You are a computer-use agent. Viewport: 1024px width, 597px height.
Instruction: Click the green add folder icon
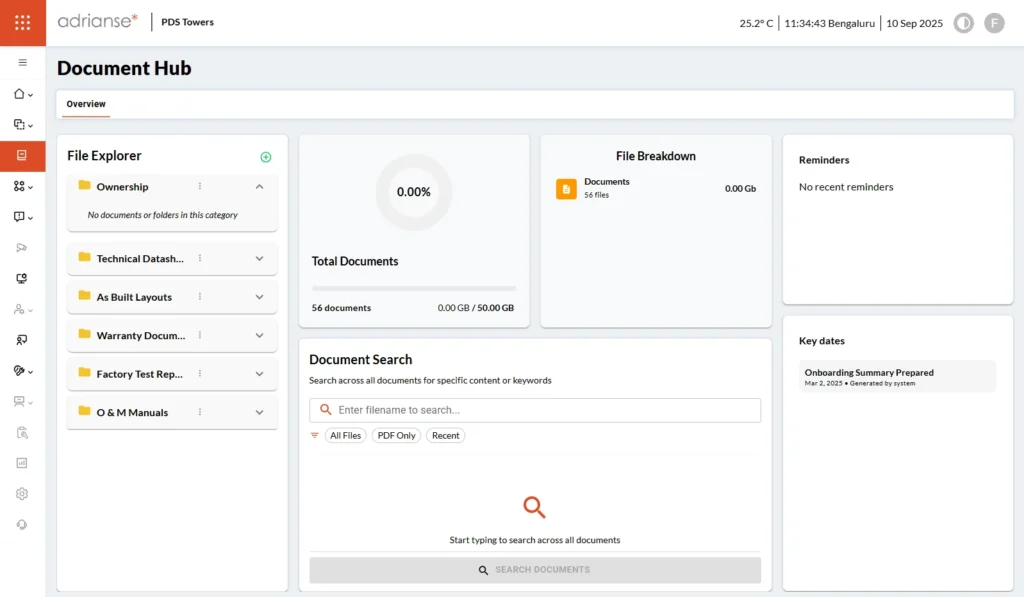pyautogui.click(x=265, y=157)
